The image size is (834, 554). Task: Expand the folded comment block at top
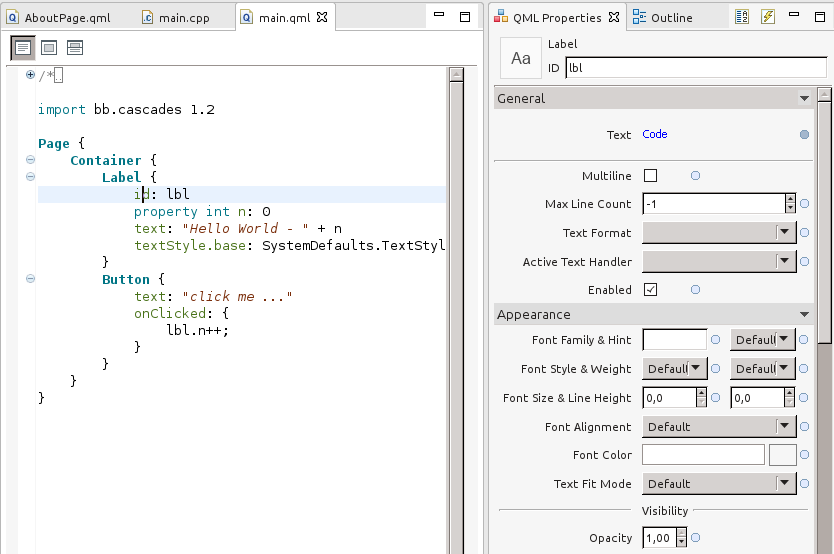pyautogui.click(x=30, y=75)
